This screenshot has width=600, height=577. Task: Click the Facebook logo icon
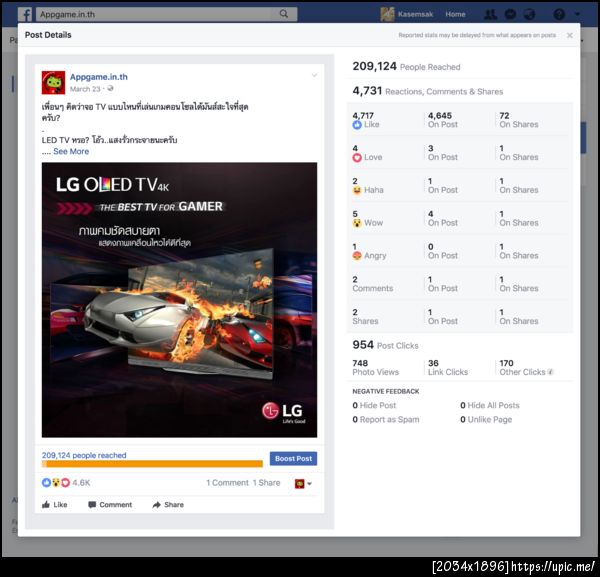(26, 15)
